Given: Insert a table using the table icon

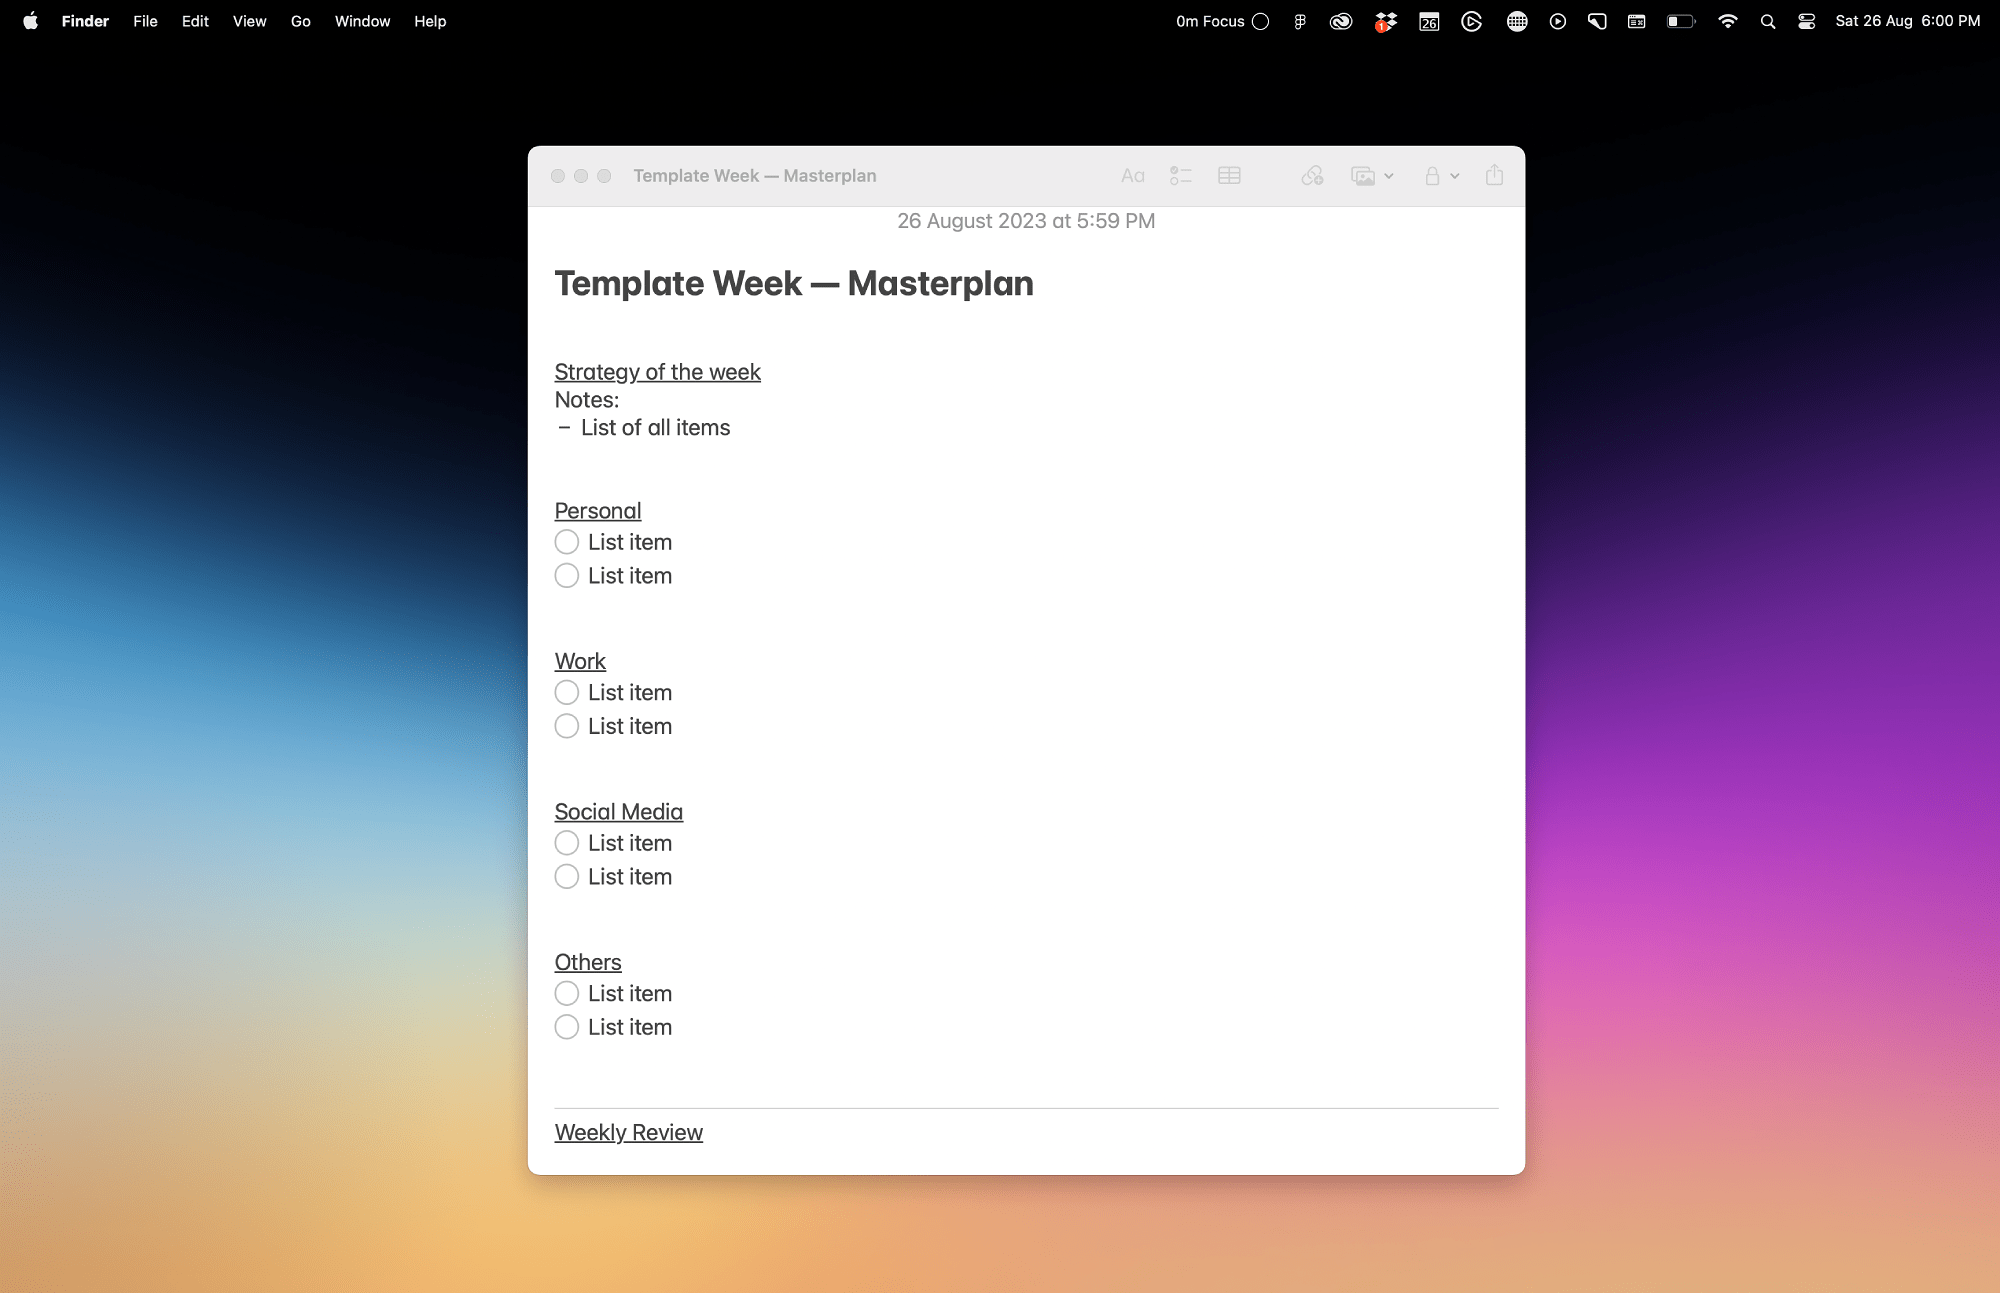Looking at the screenshot, I should coord(1229,176).
